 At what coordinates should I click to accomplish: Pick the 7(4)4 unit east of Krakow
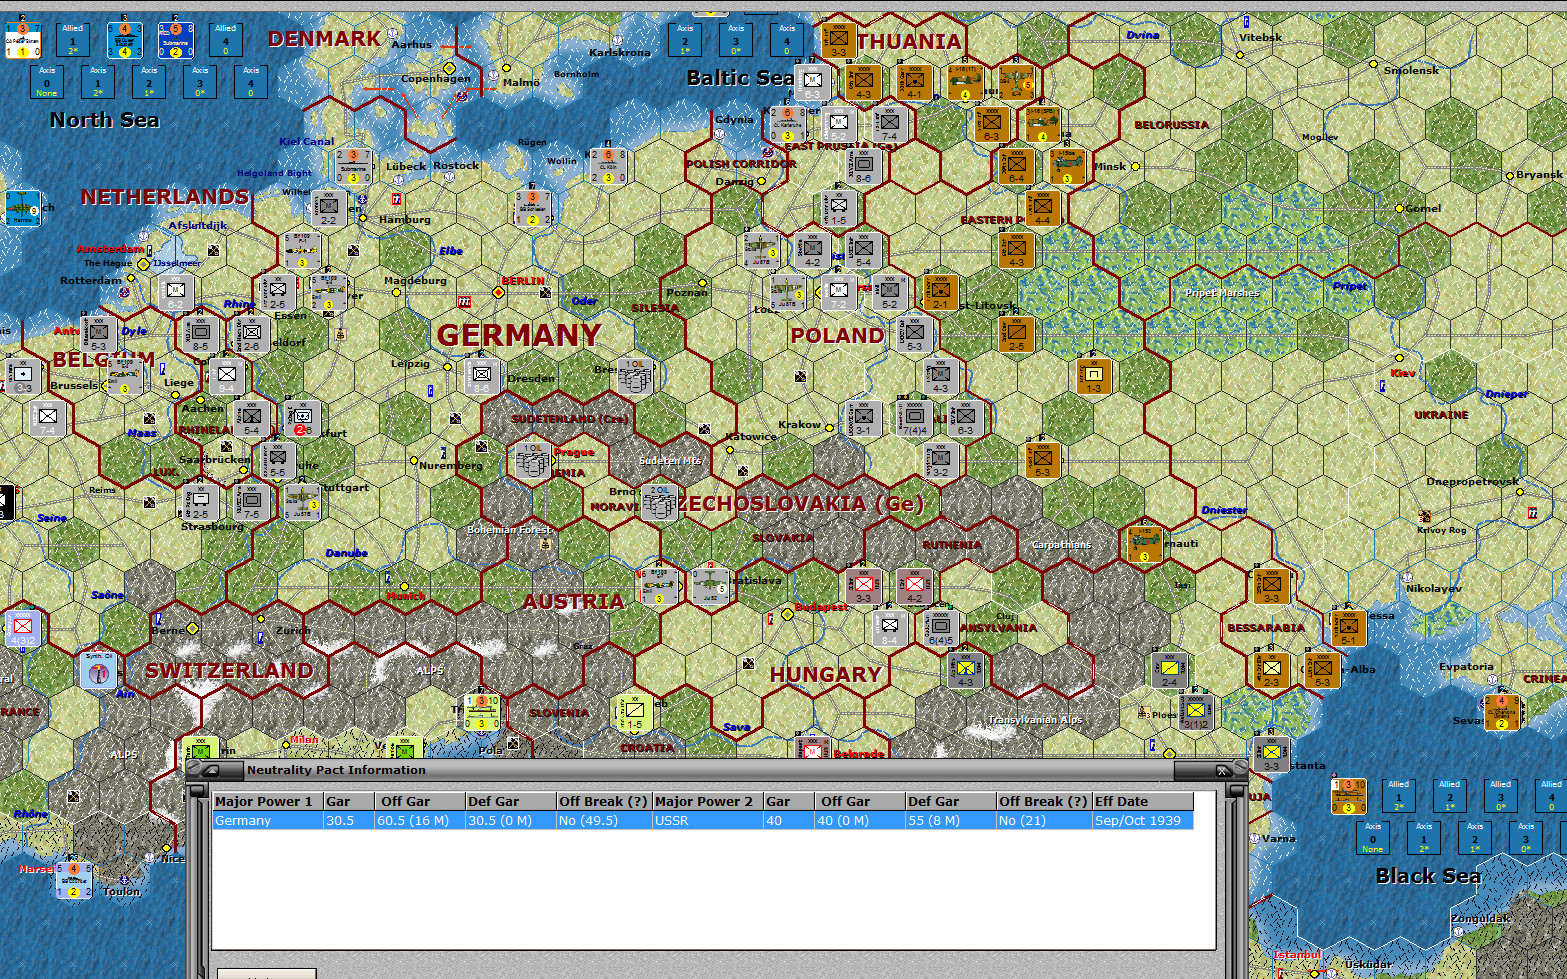(914, 419)
